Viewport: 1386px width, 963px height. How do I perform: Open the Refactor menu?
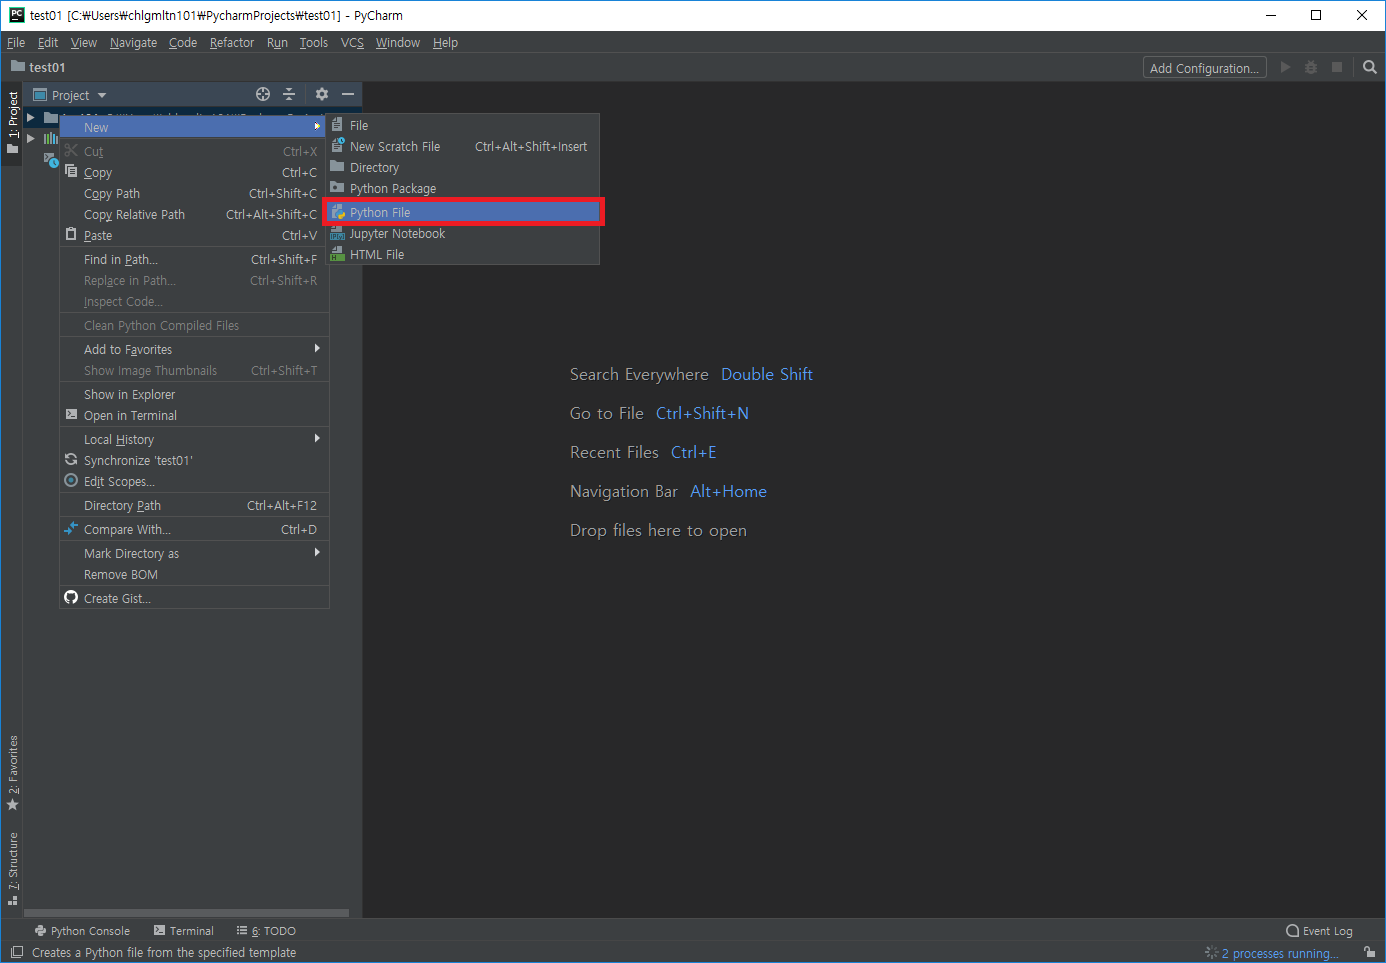[x=232, y=42]
